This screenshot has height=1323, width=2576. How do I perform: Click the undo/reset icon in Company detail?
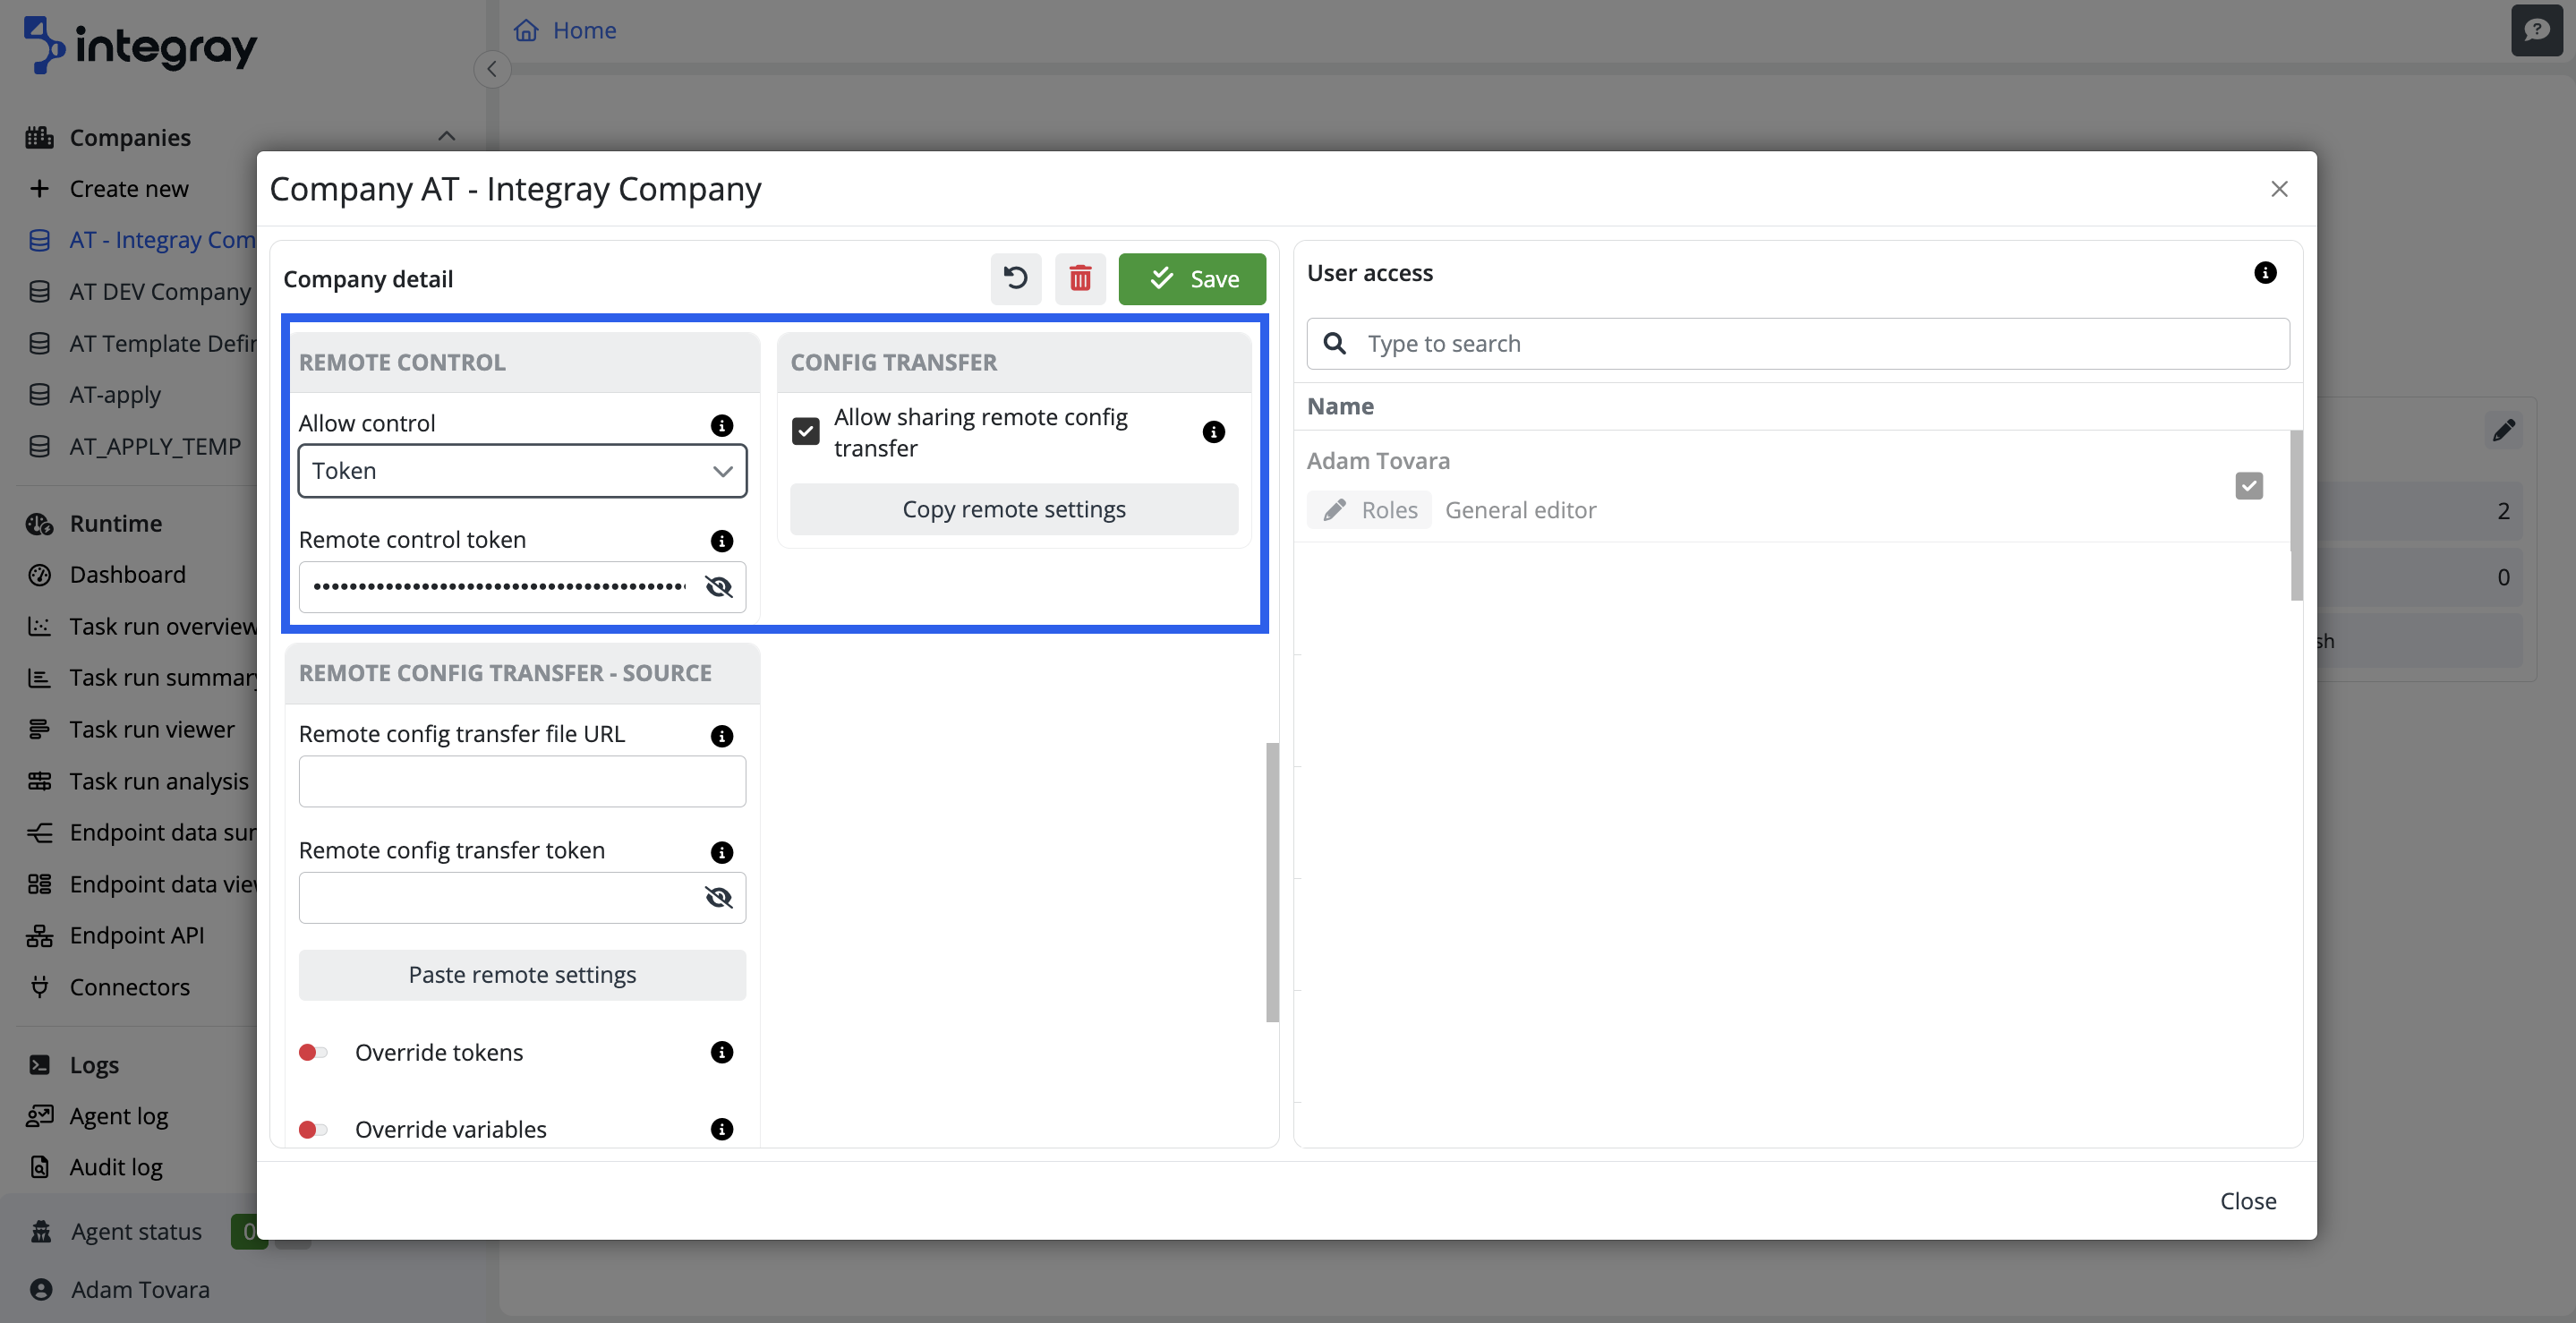coord(1015,278)
